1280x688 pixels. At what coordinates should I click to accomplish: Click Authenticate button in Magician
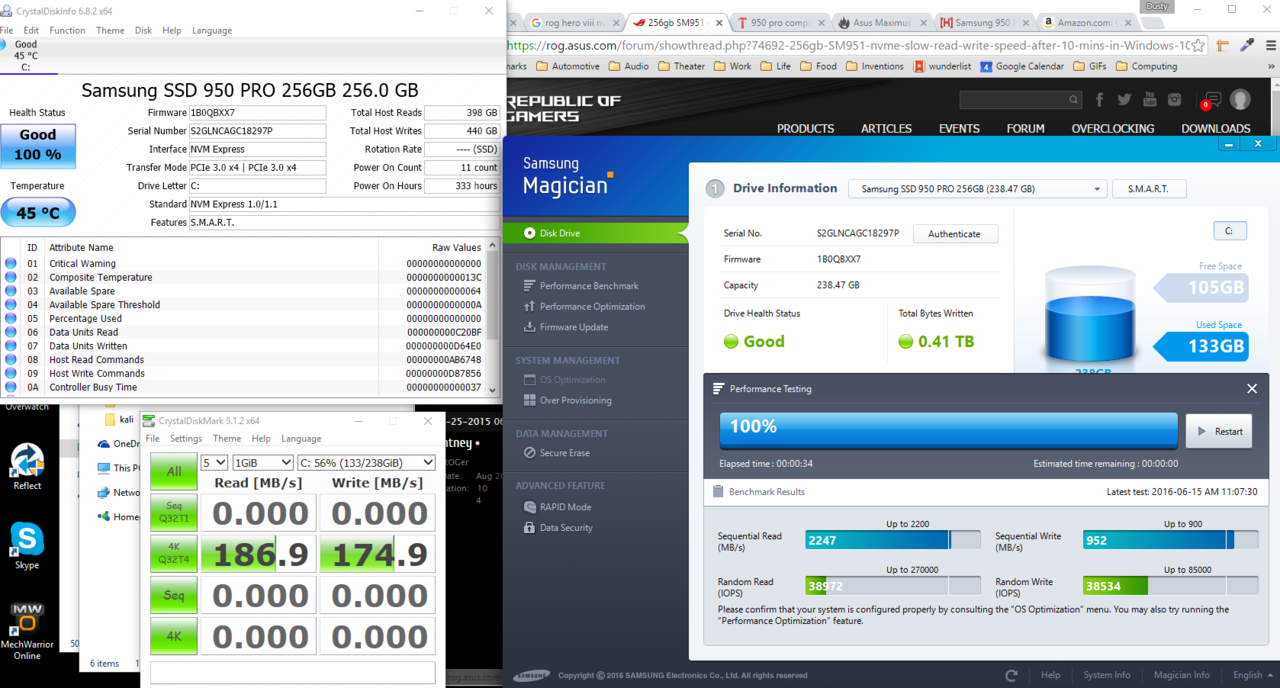click(x=955, y=234)
